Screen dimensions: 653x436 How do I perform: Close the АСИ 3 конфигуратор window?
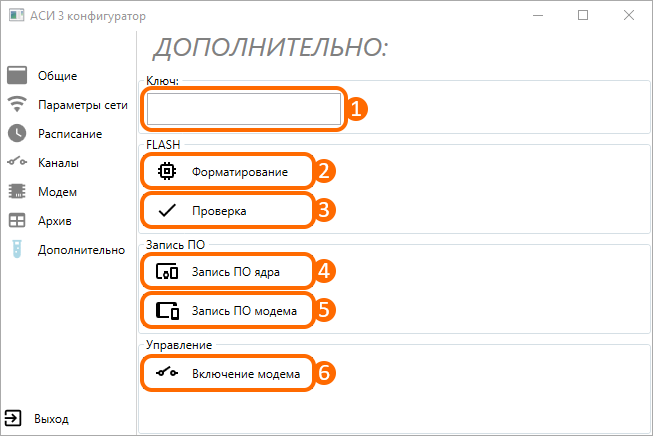coord(629,15)
